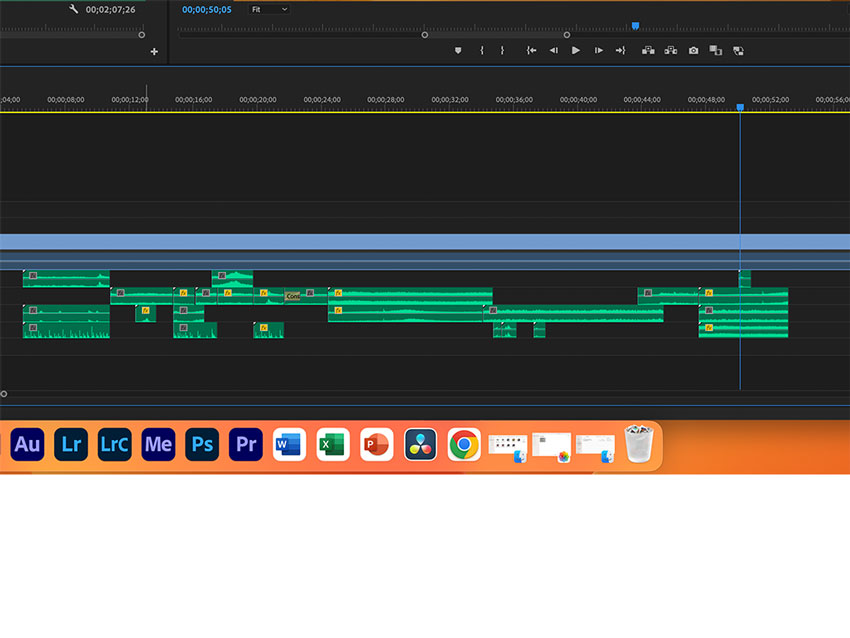
Task: Export a frame with the camera icon
Action: [x=693, y=50]
